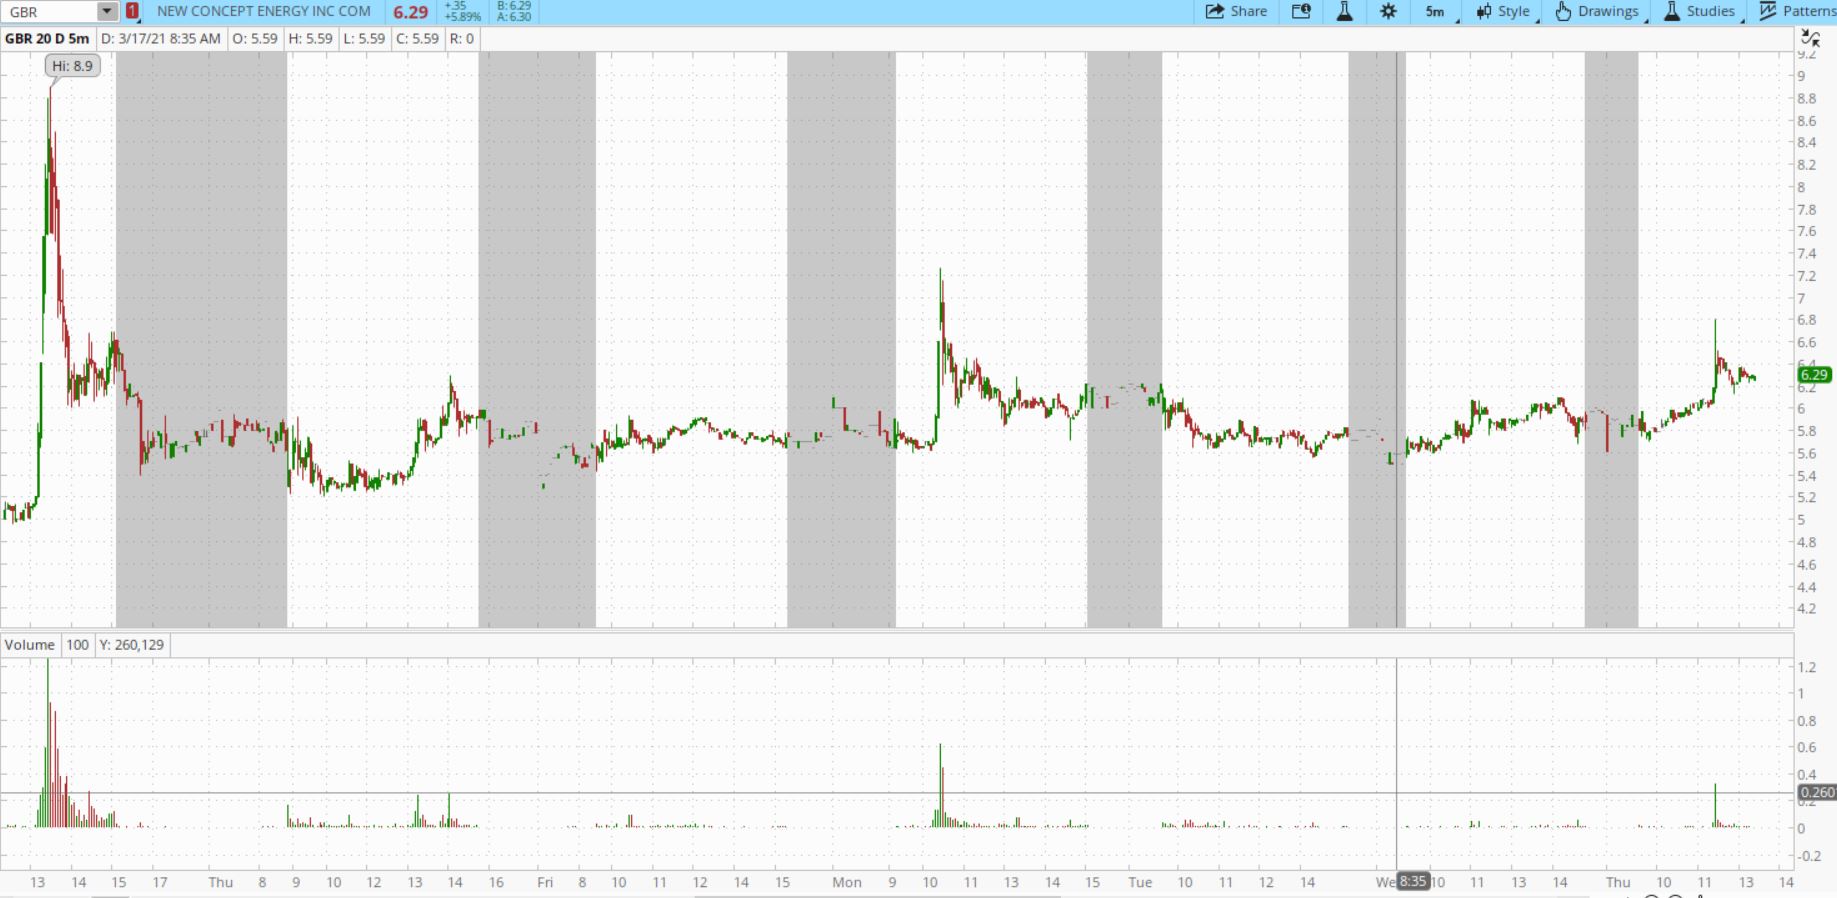Image resolution: width=1837 pixels, height=898 pixels.
Task: Click the 8:35 time axis marker
Action: pos(1412,881)
